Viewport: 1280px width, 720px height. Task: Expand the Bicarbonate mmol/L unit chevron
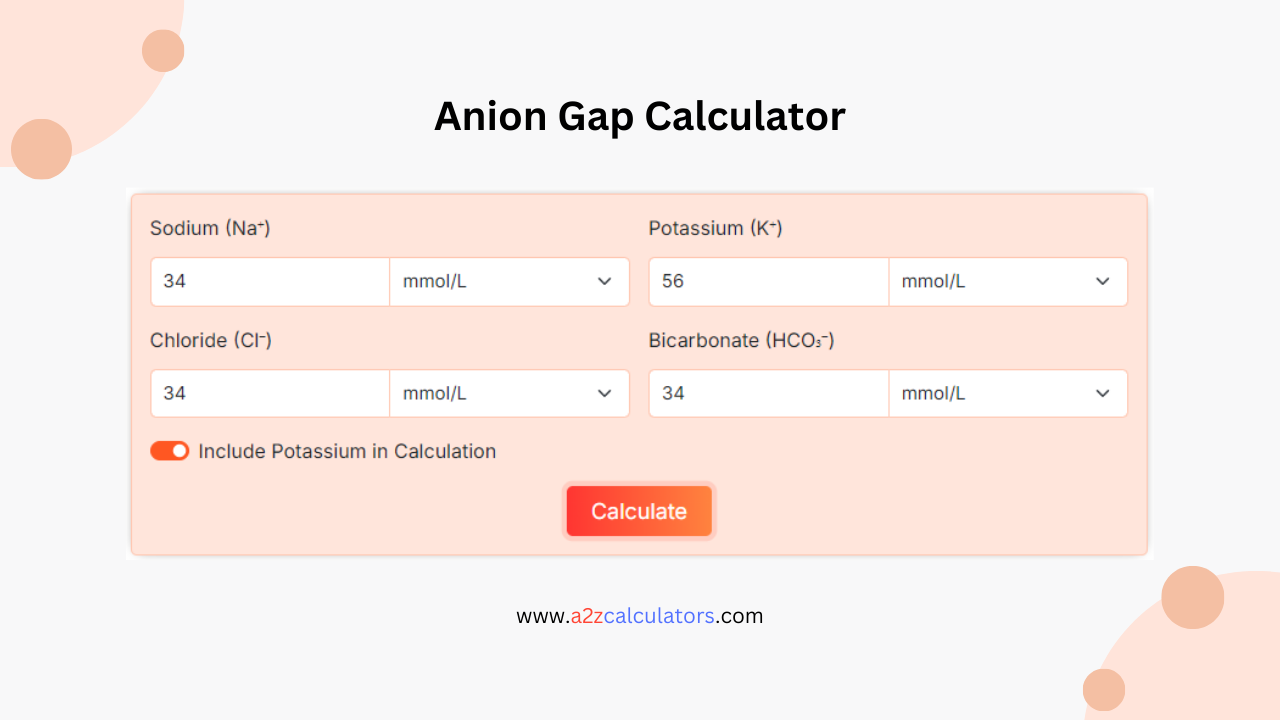coord(1102,393)
